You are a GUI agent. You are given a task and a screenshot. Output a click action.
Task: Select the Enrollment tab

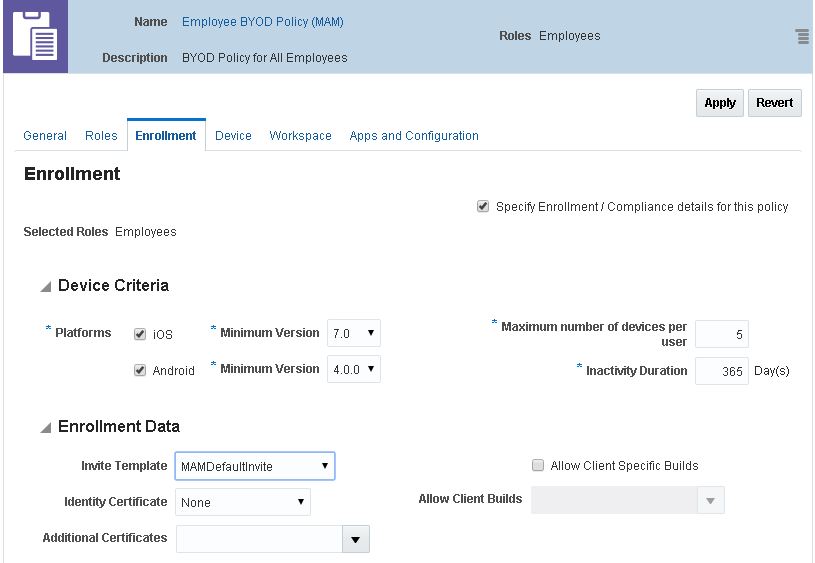166,136
